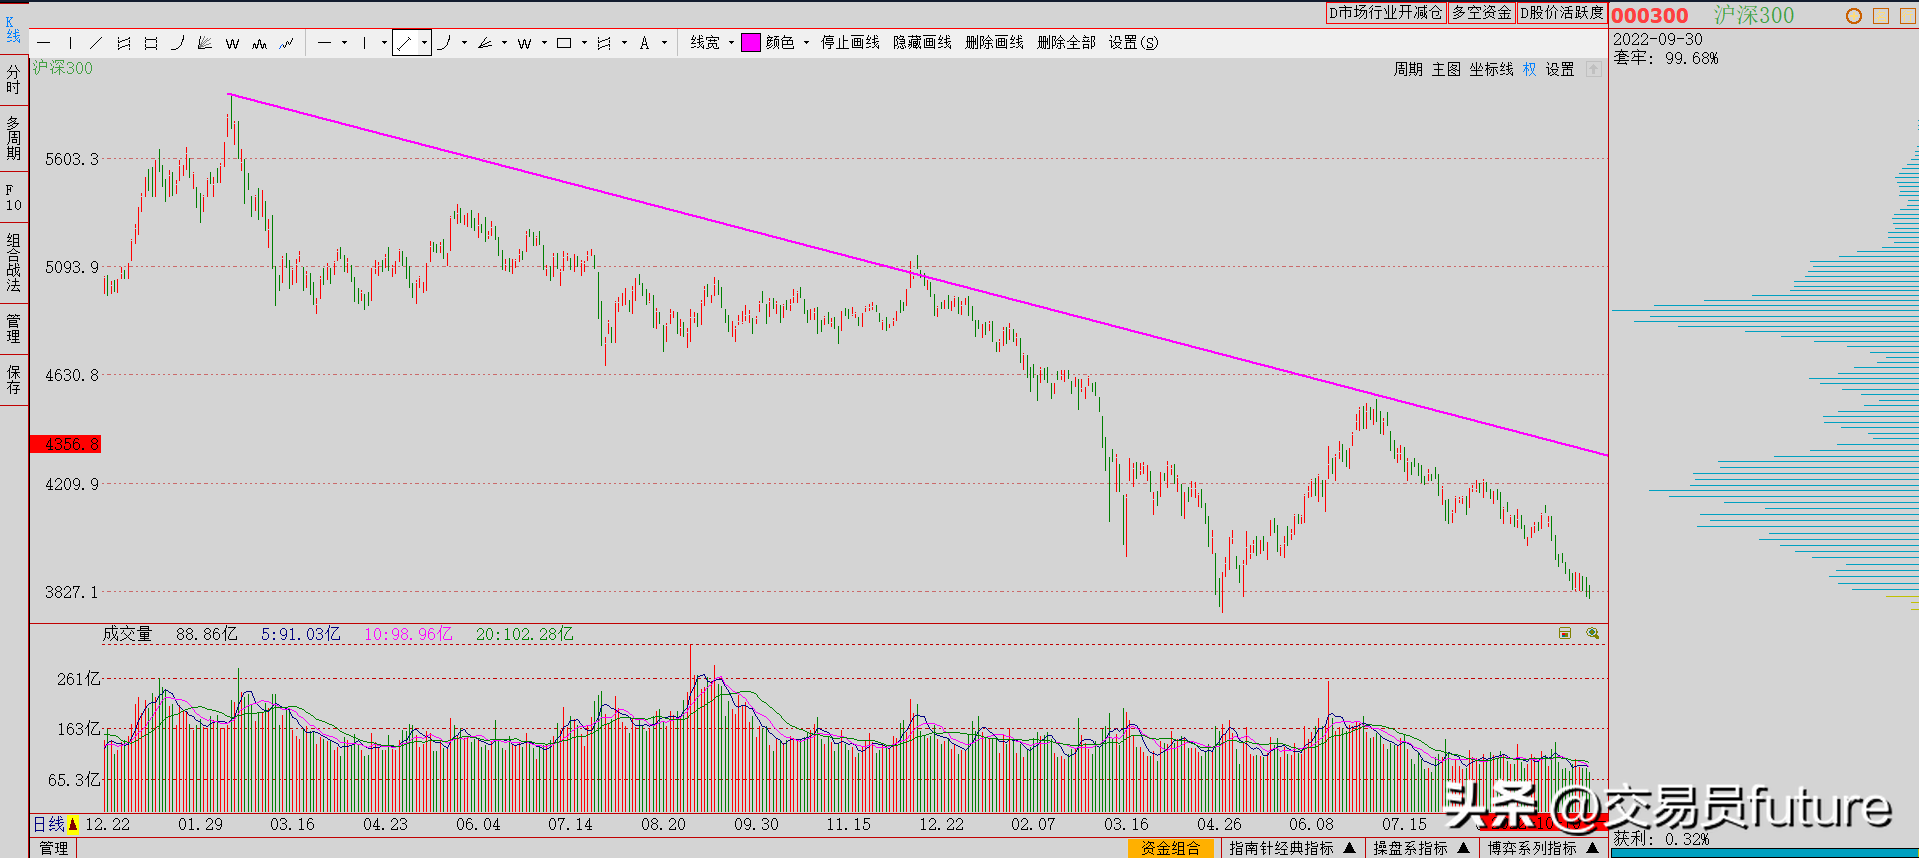Open the 线宽 line width dropdown
1919x858 pixels.
(x=712, y=43)
